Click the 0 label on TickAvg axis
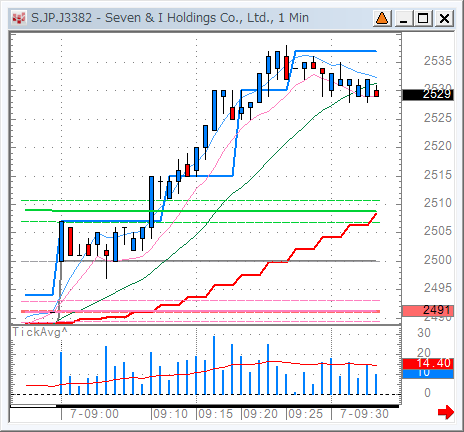Image resolution: width=464 pixels, height=432 pixels. (427, 393)
